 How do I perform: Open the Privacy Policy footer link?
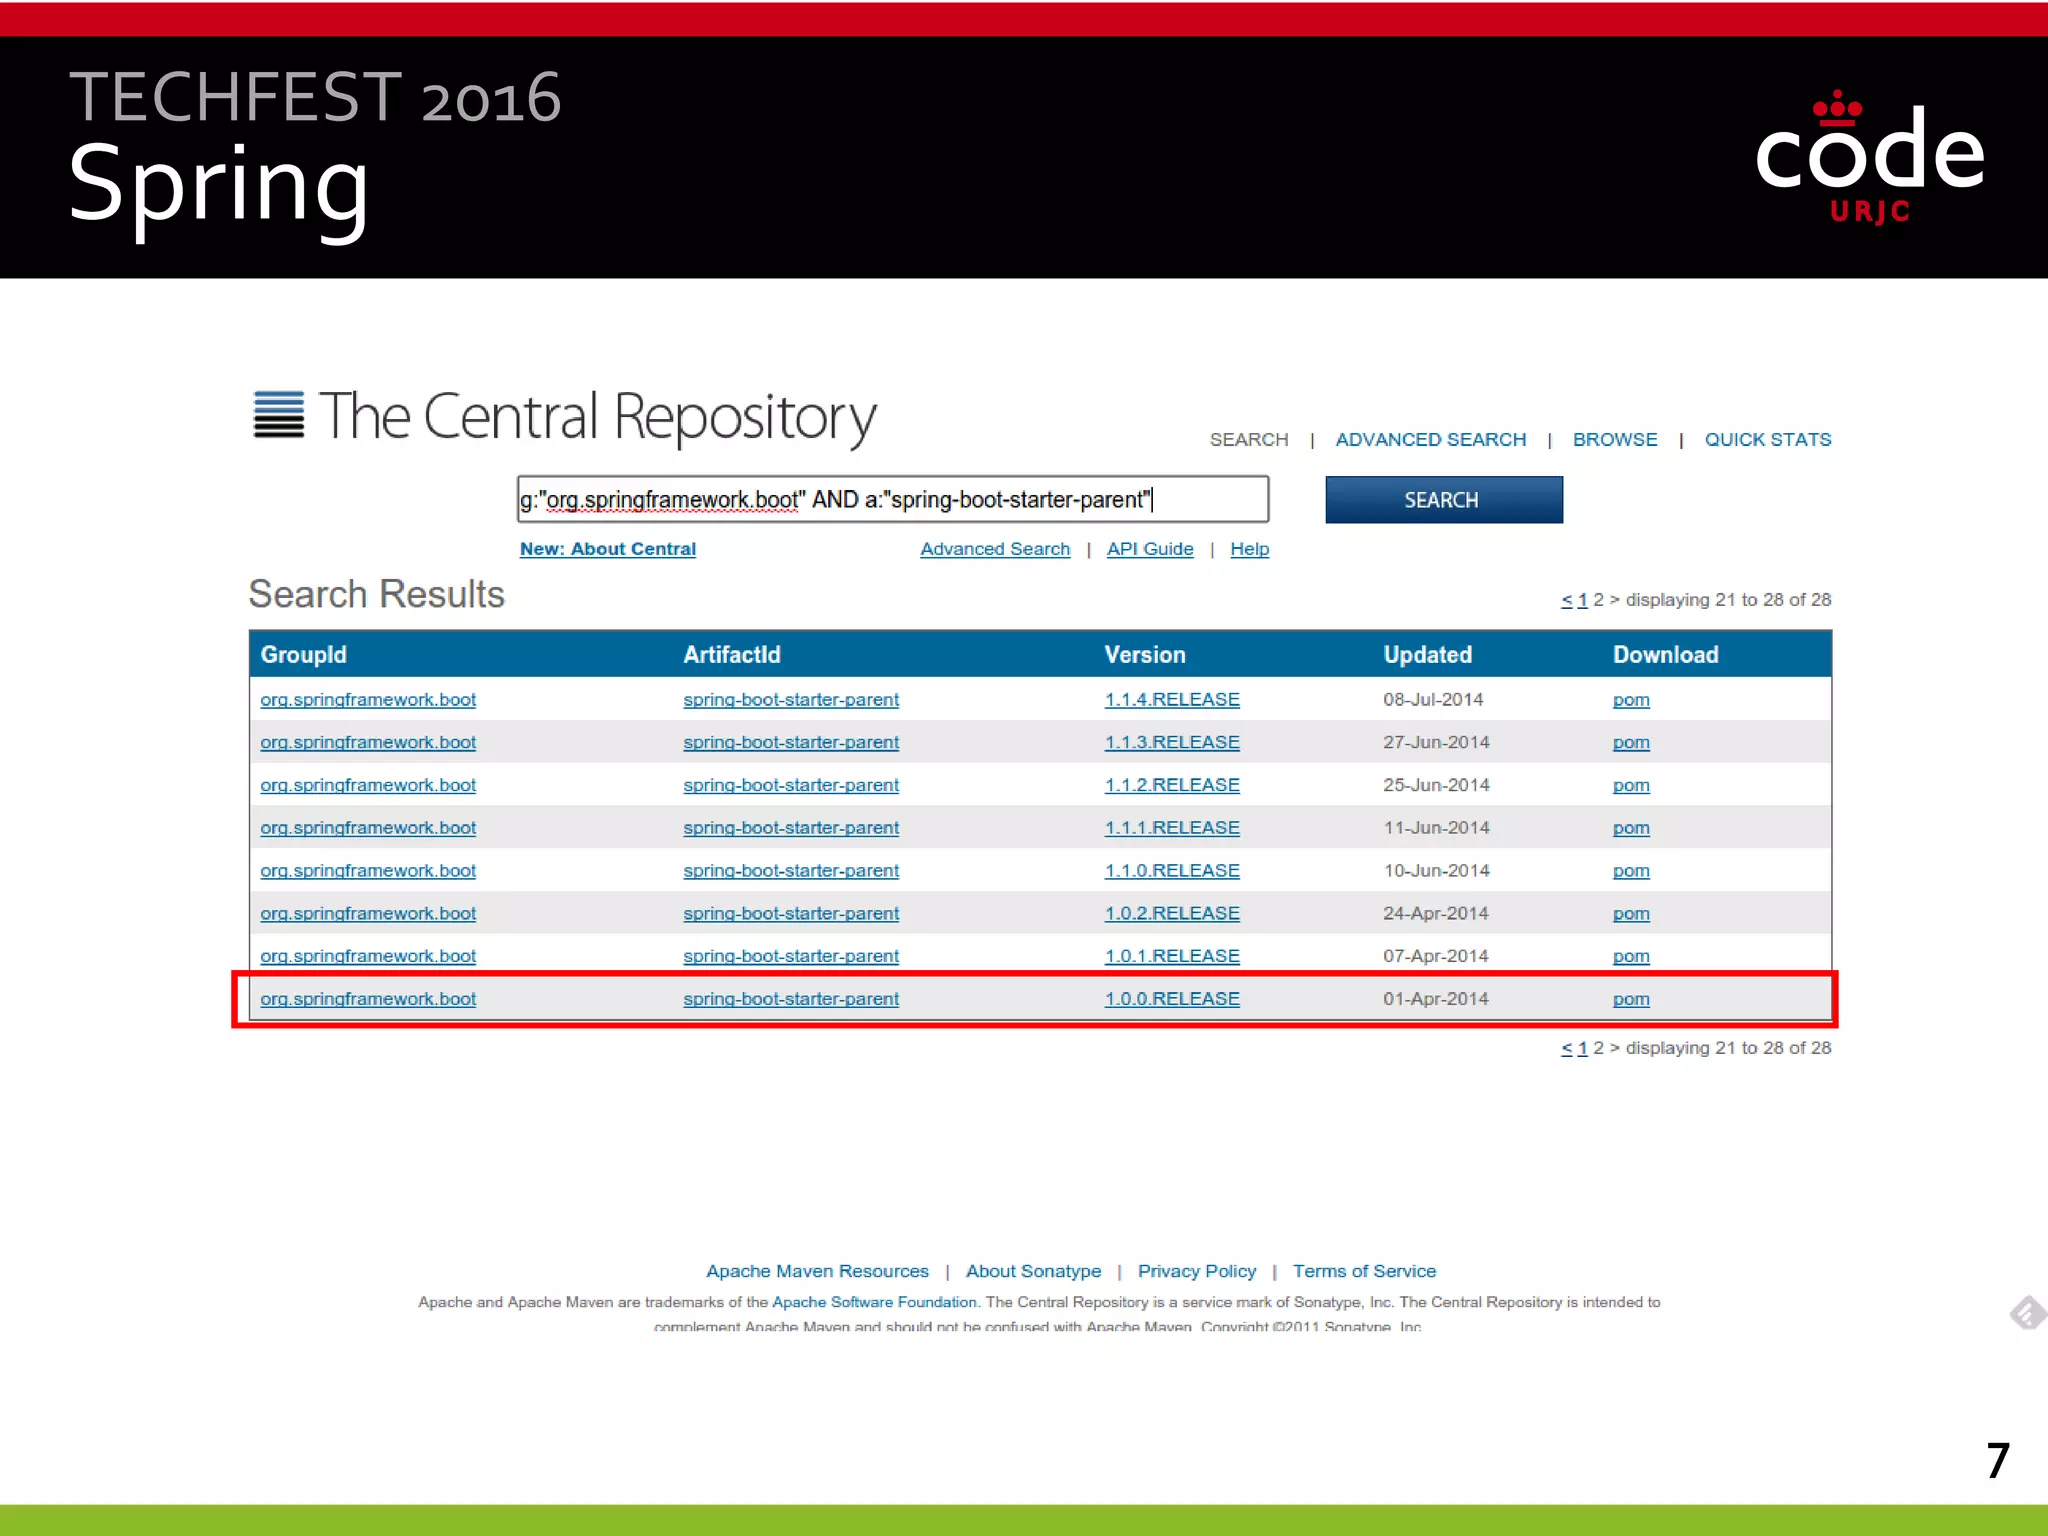[1196, 1271]
